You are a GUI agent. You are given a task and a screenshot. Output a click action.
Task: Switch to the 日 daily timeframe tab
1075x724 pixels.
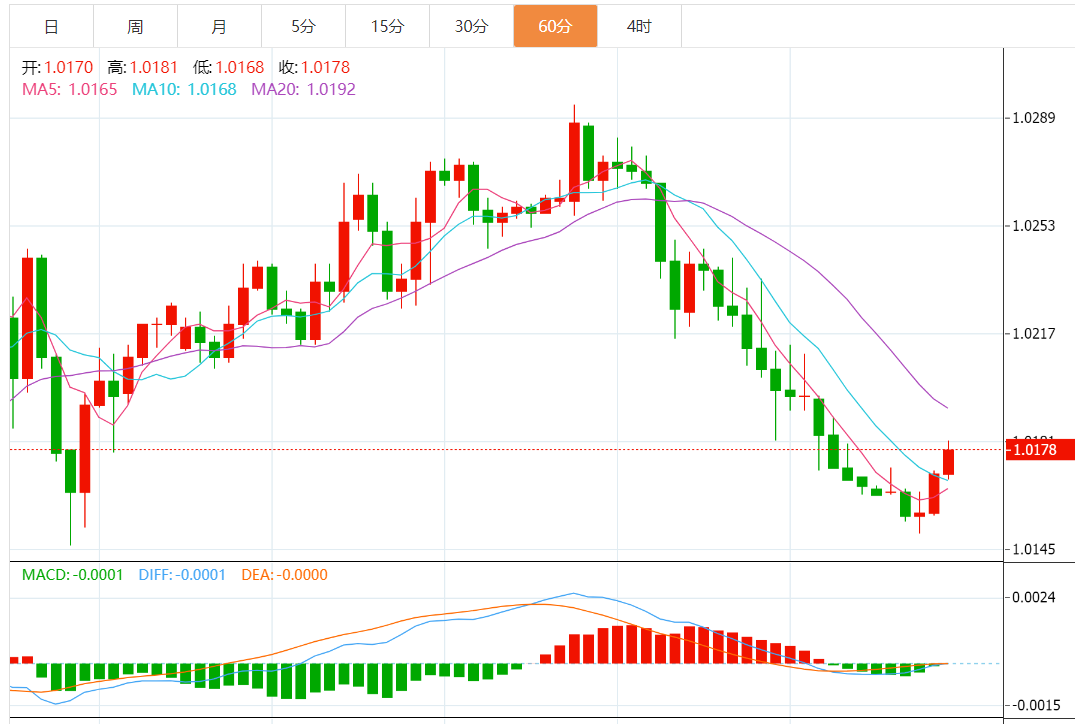coord(51,26)
